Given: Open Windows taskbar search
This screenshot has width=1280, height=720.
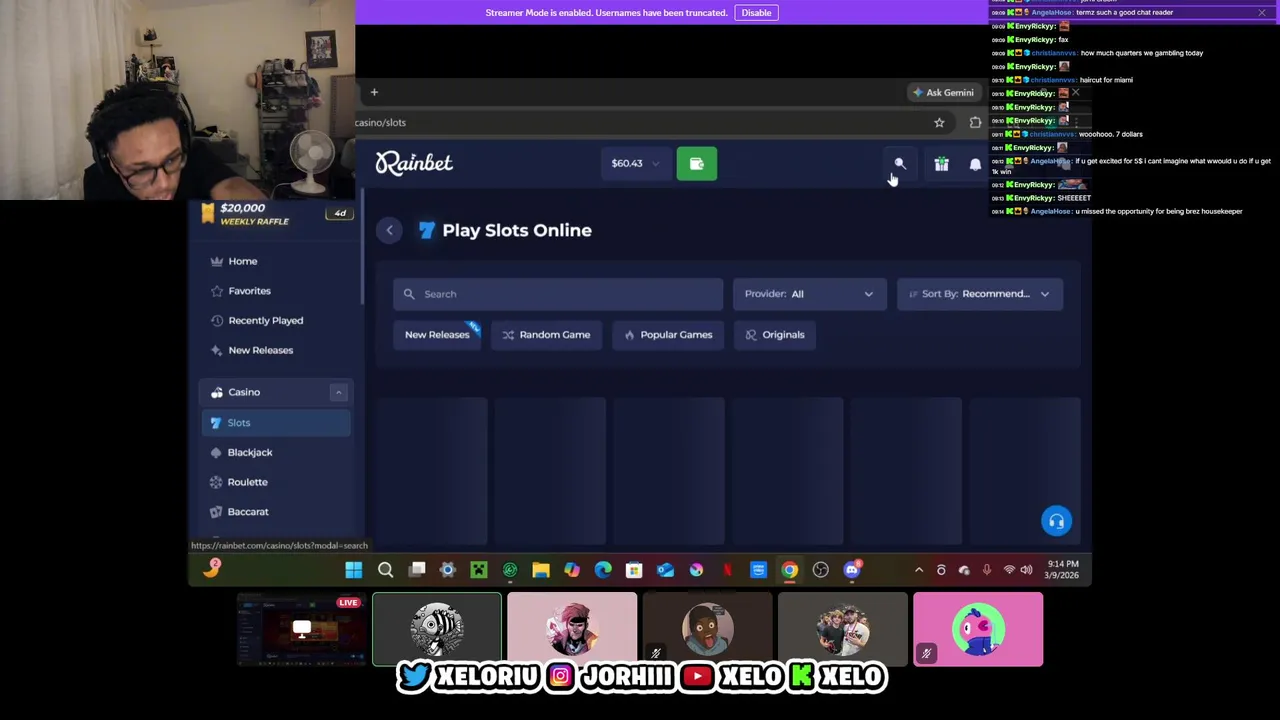Looking at the screenshot, I should tap(385, 570).
